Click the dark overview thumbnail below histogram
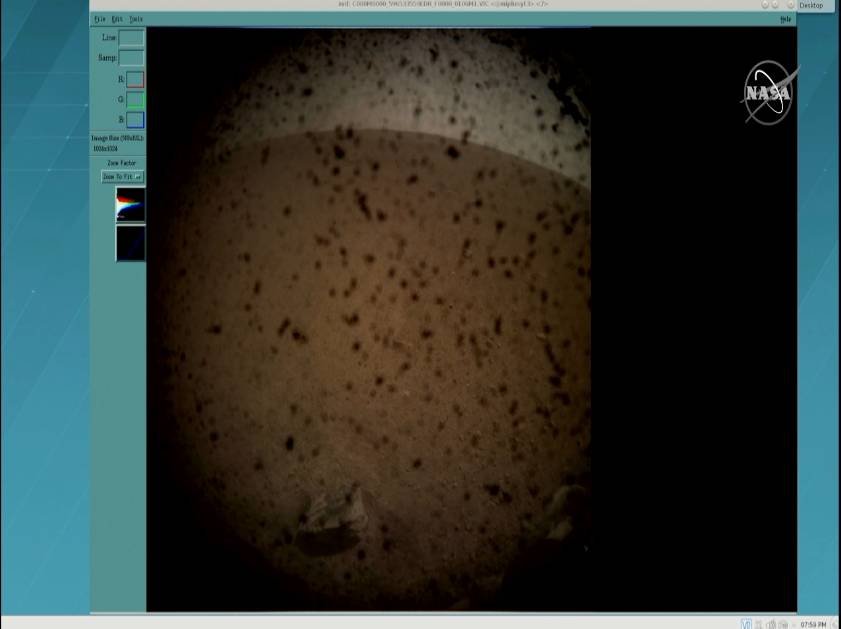 pos(130,243)
